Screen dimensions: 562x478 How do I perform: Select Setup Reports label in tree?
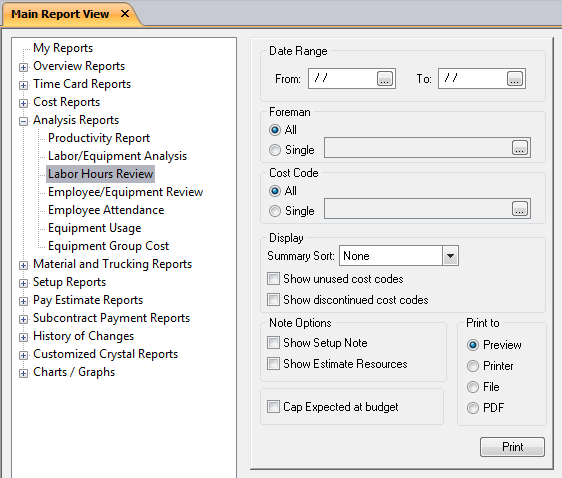click(x=70, y=282)
